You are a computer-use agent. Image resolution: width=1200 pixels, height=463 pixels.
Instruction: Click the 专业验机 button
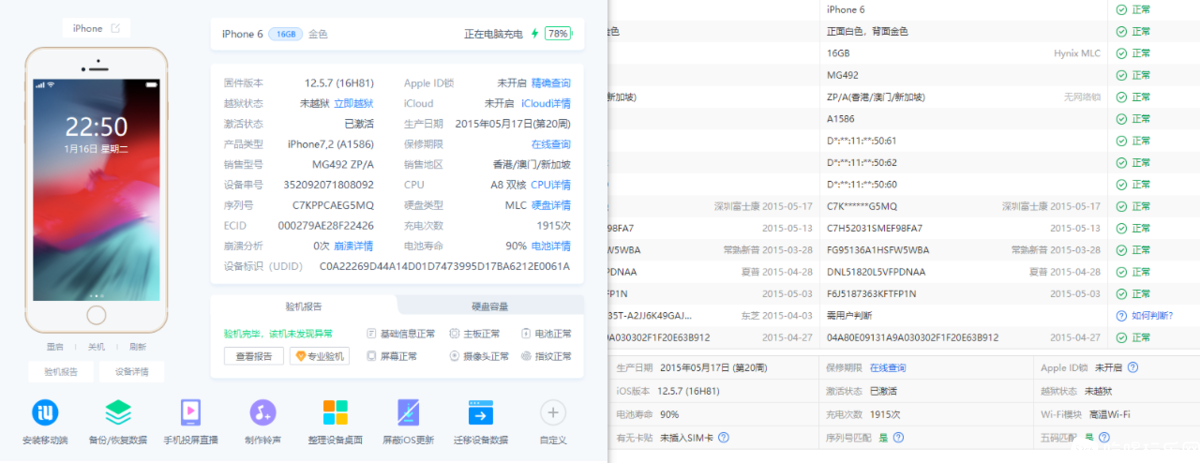pos(319,356)
